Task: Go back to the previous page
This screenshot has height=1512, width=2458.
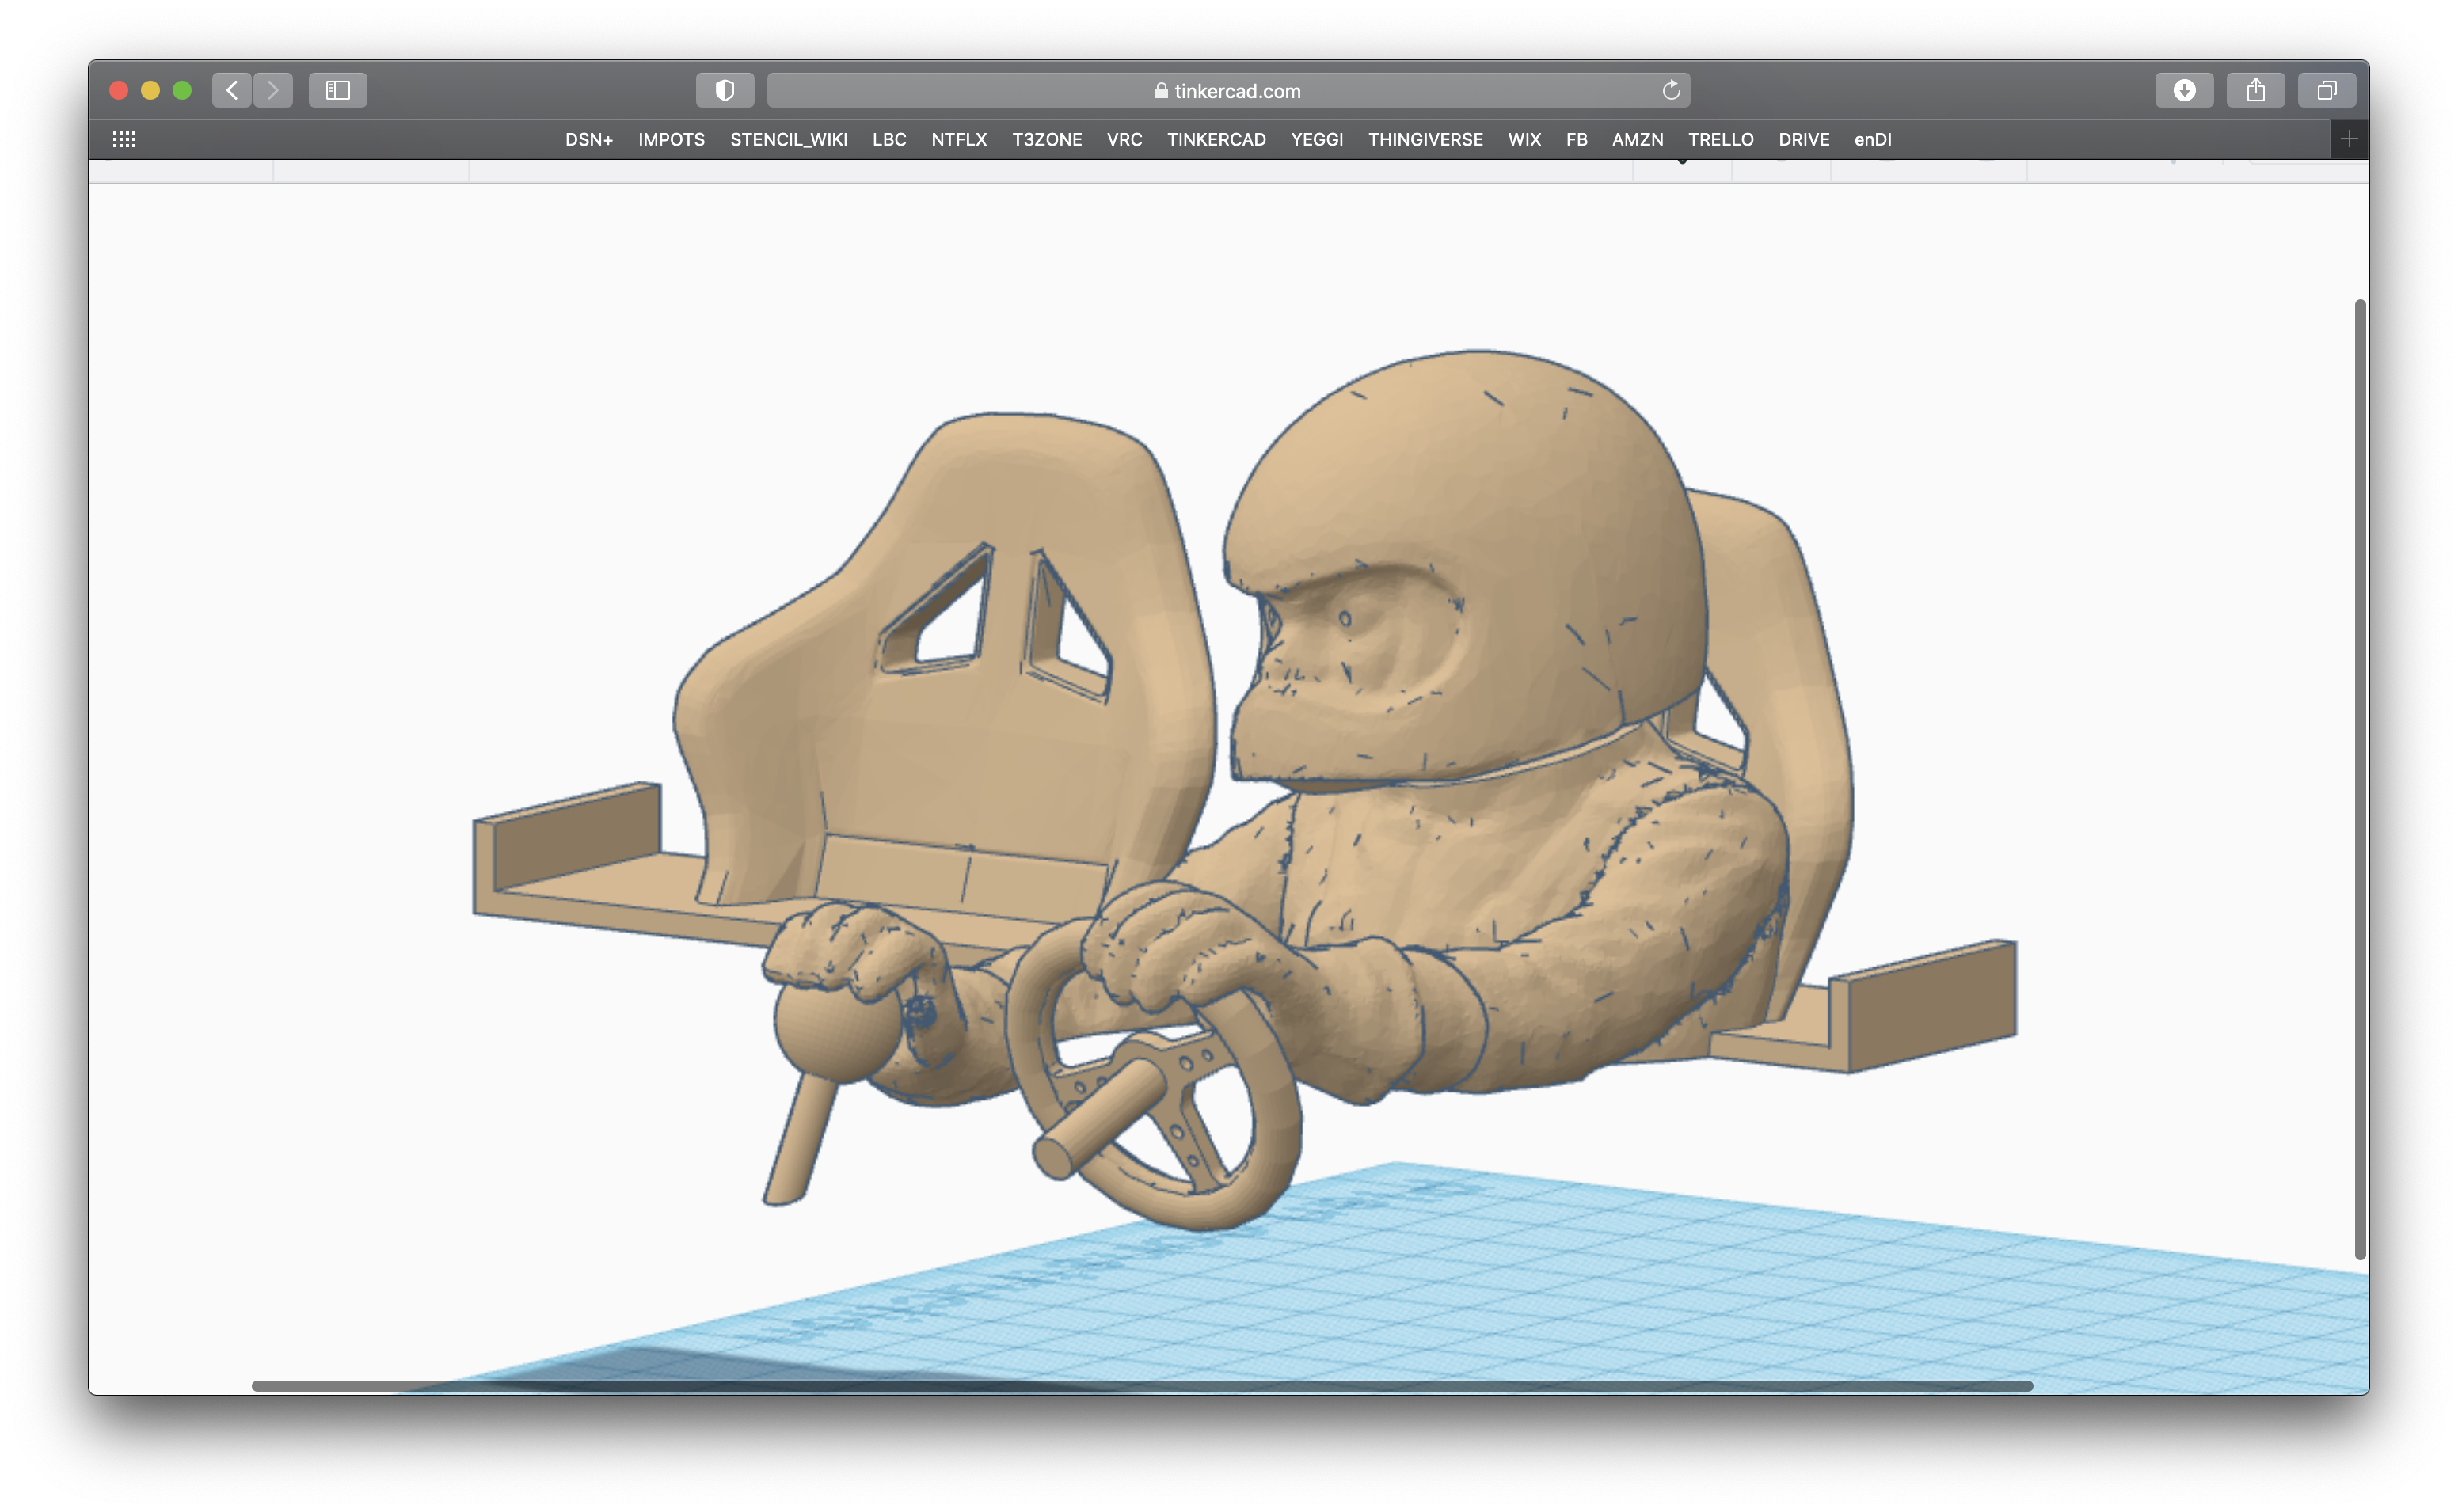Action: tap(232, 90)
